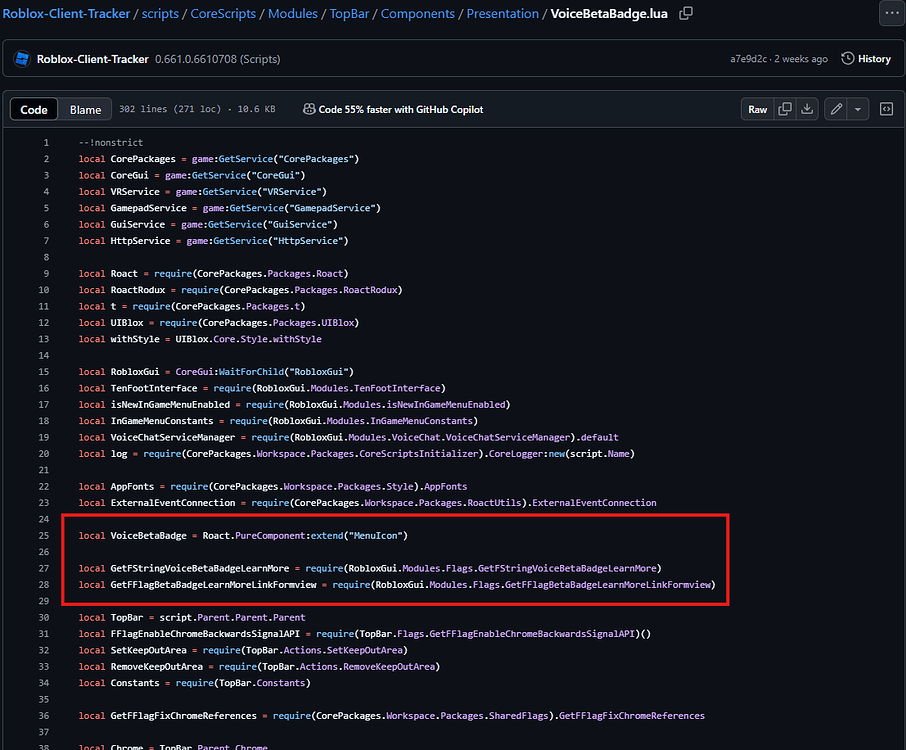Copy the VoiceBetaBadge.lua file path
906x750 pixels.
tap(687, 13)
